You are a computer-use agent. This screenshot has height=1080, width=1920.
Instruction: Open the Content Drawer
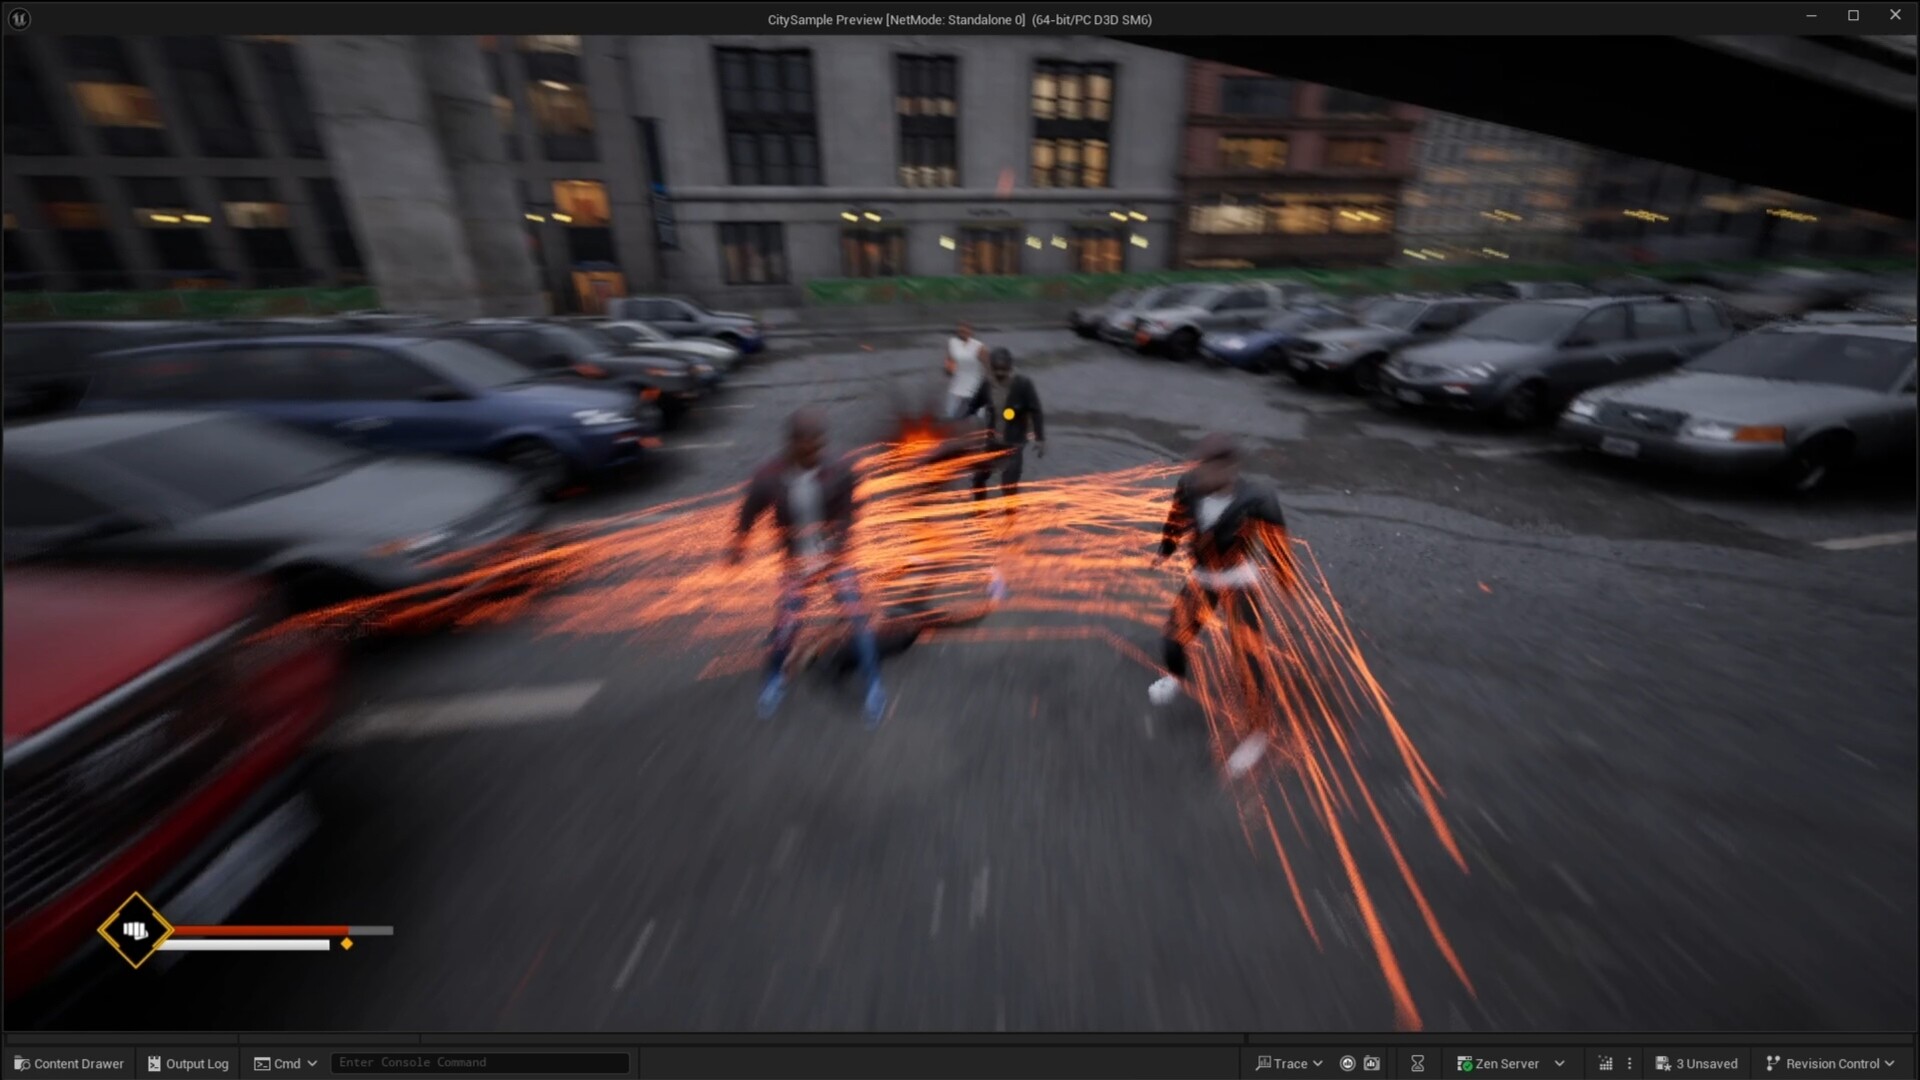click(68, 1063)
